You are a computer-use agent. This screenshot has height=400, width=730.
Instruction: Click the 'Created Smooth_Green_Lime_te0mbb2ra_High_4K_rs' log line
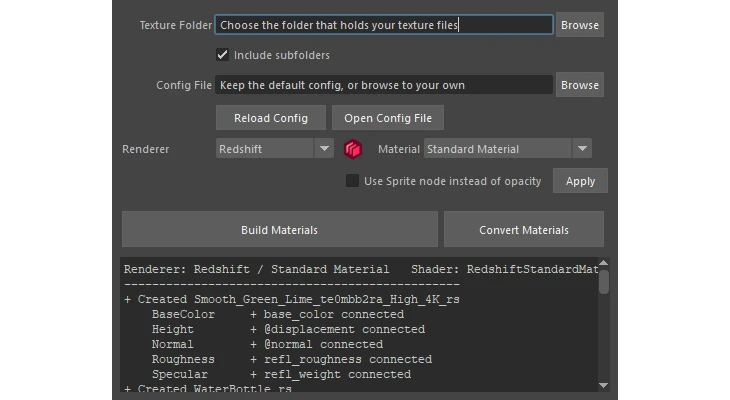point(292,299)
